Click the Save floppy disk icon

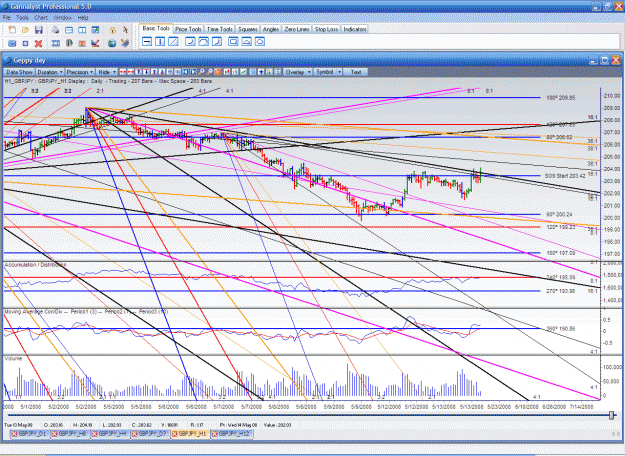[39, 30]
